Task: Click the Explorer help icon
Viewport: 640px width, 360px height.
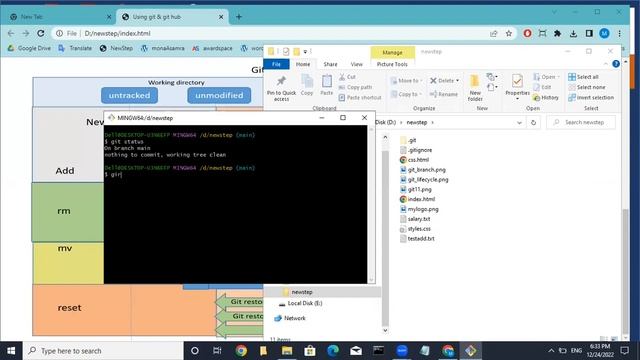Action: [616, 64]
